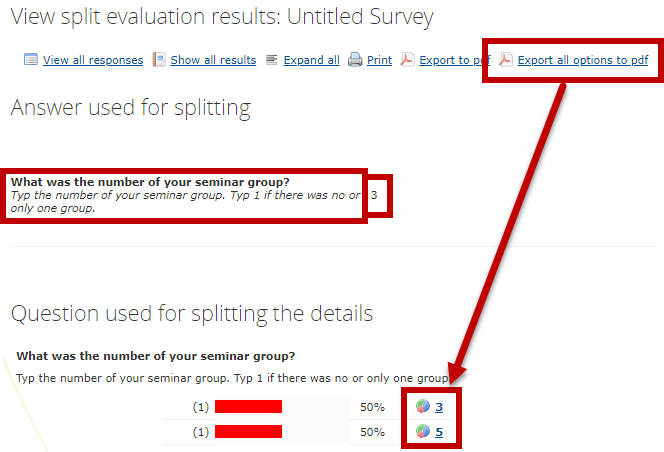The width and height of the screenshot is (664, 452).
Task: Open the Show all results link
Action: point(213,60)
